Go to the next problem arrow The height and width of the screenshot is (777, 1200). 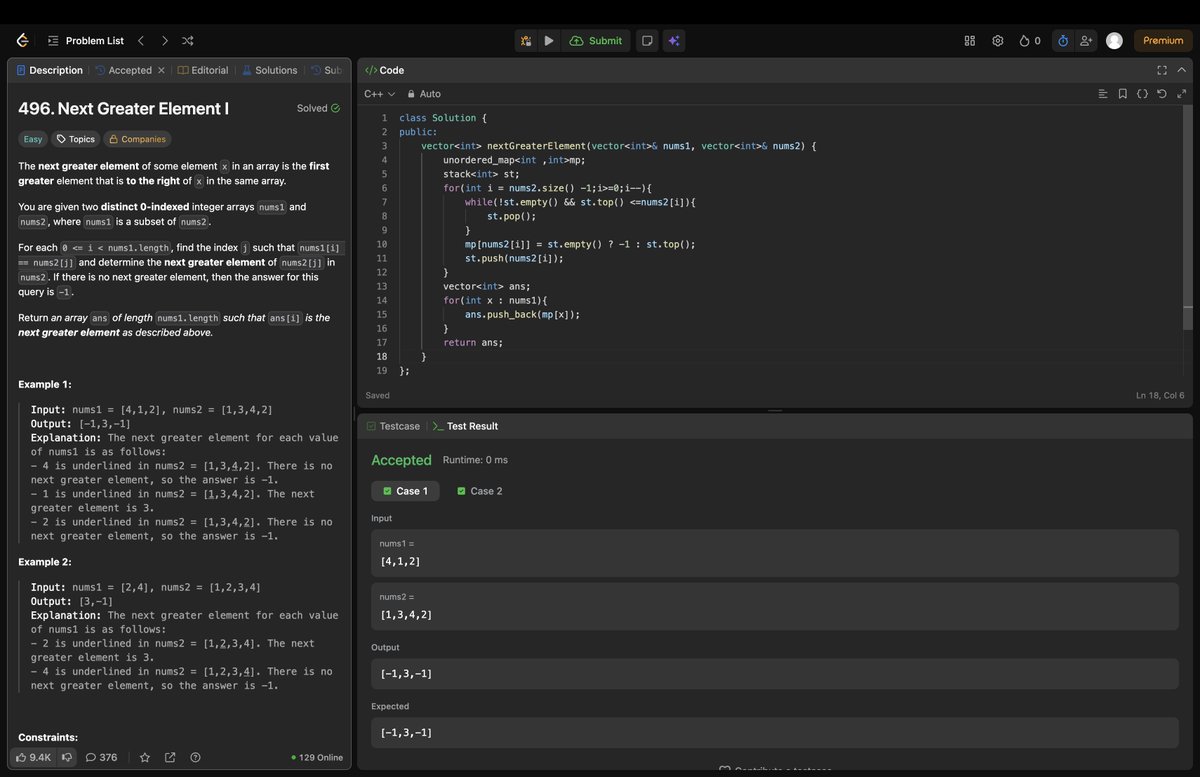click(164, 41)
